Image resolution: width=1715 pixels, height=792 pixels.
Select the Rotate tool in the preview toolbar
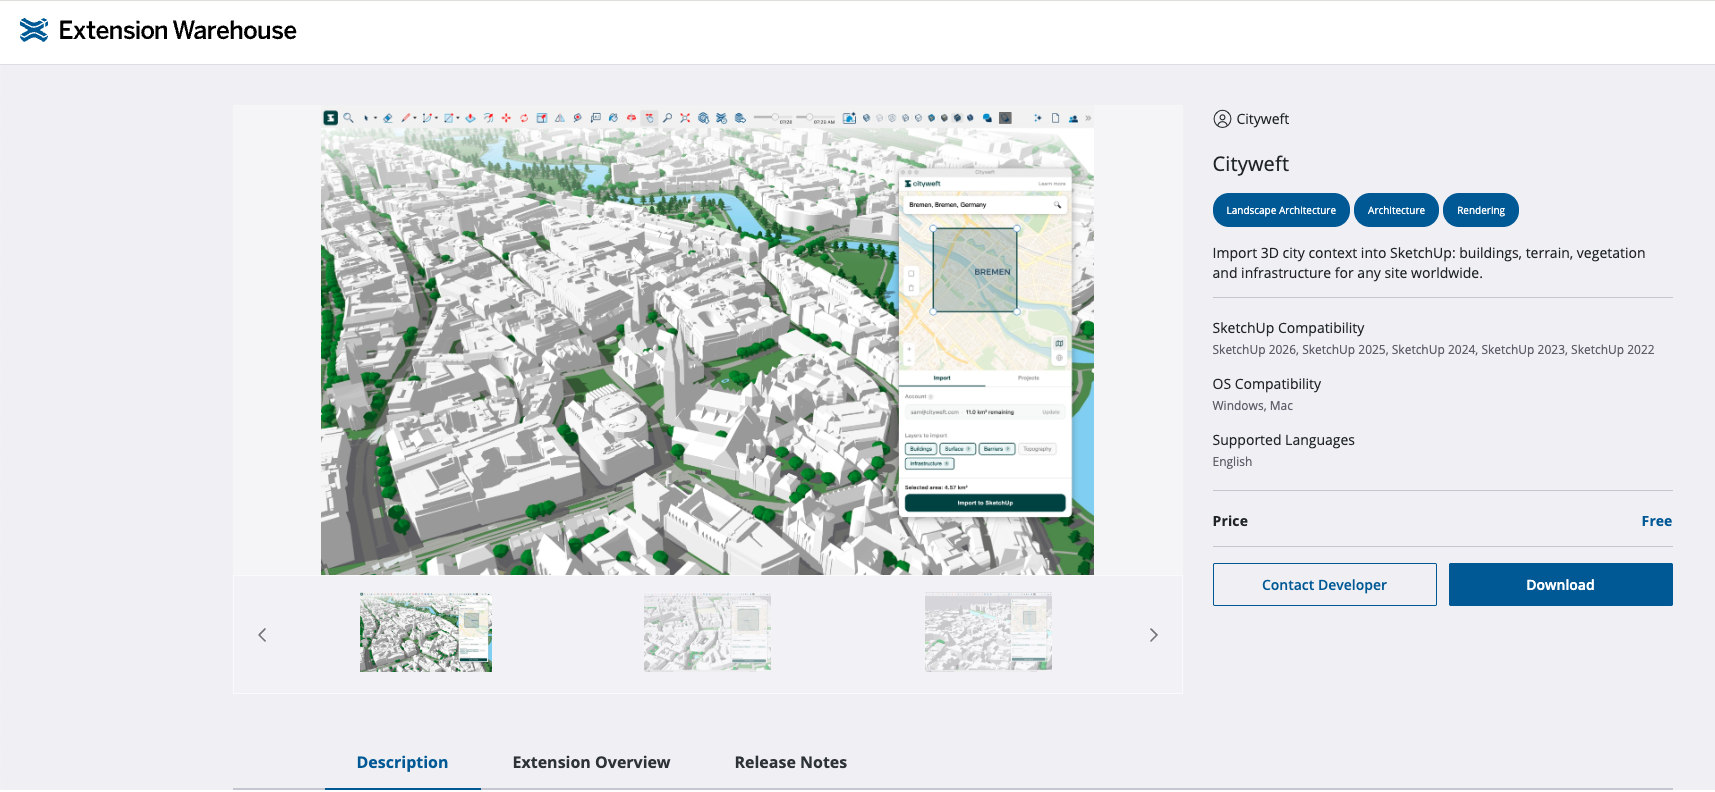tap(524, 118)
